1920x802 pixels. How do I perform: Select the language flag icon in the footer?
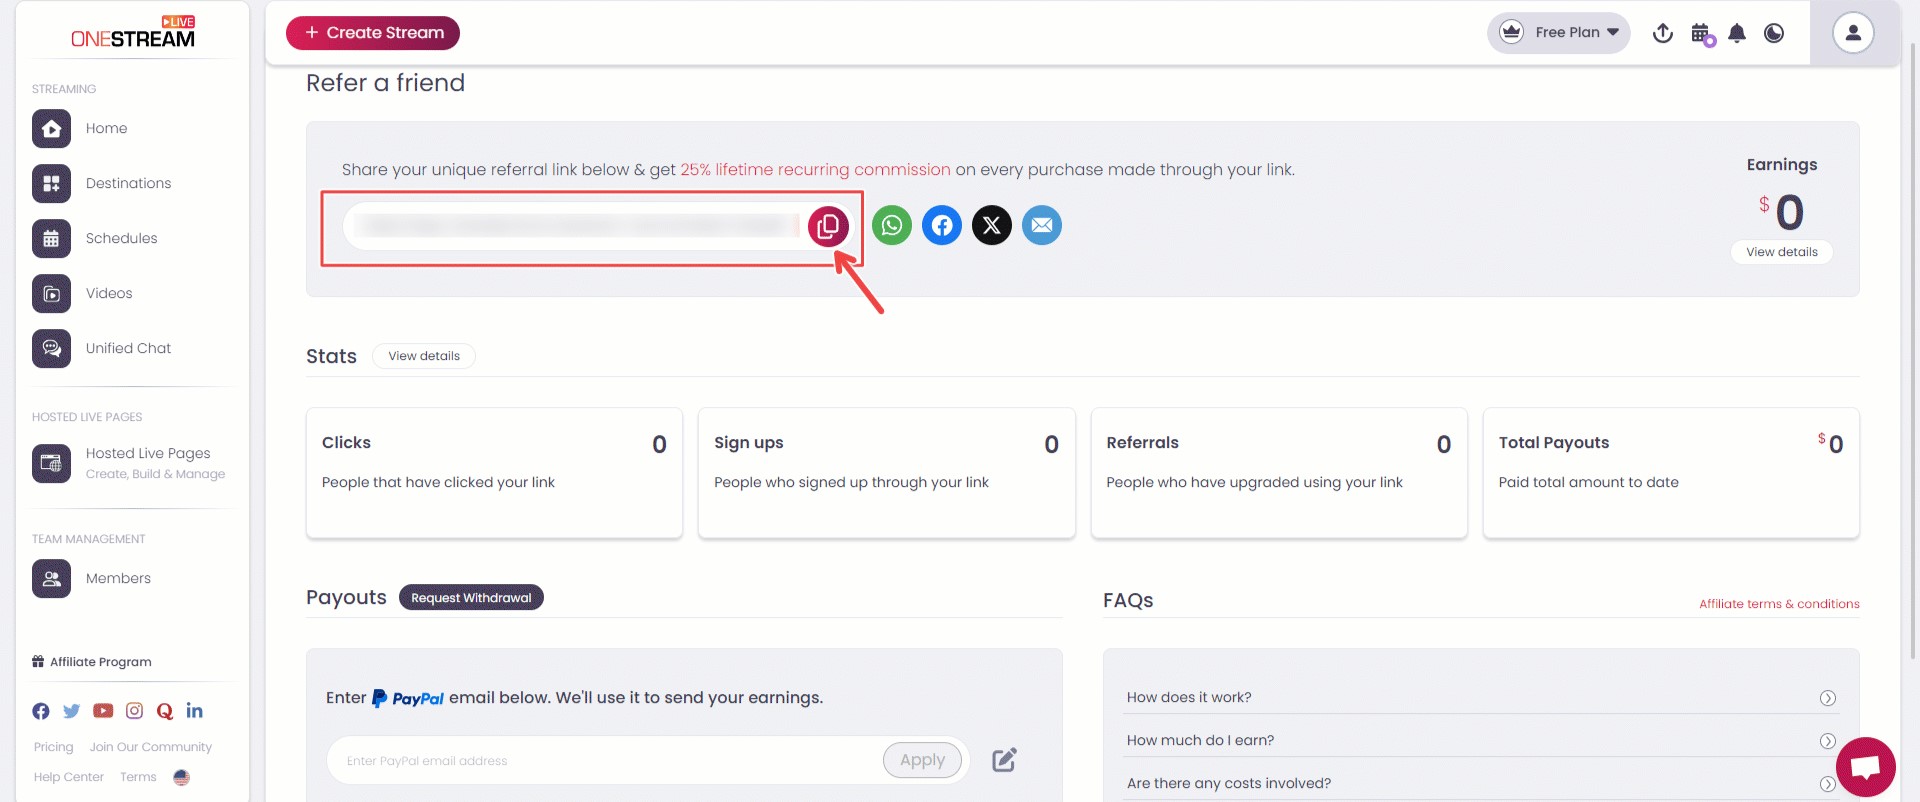(181, 777)
